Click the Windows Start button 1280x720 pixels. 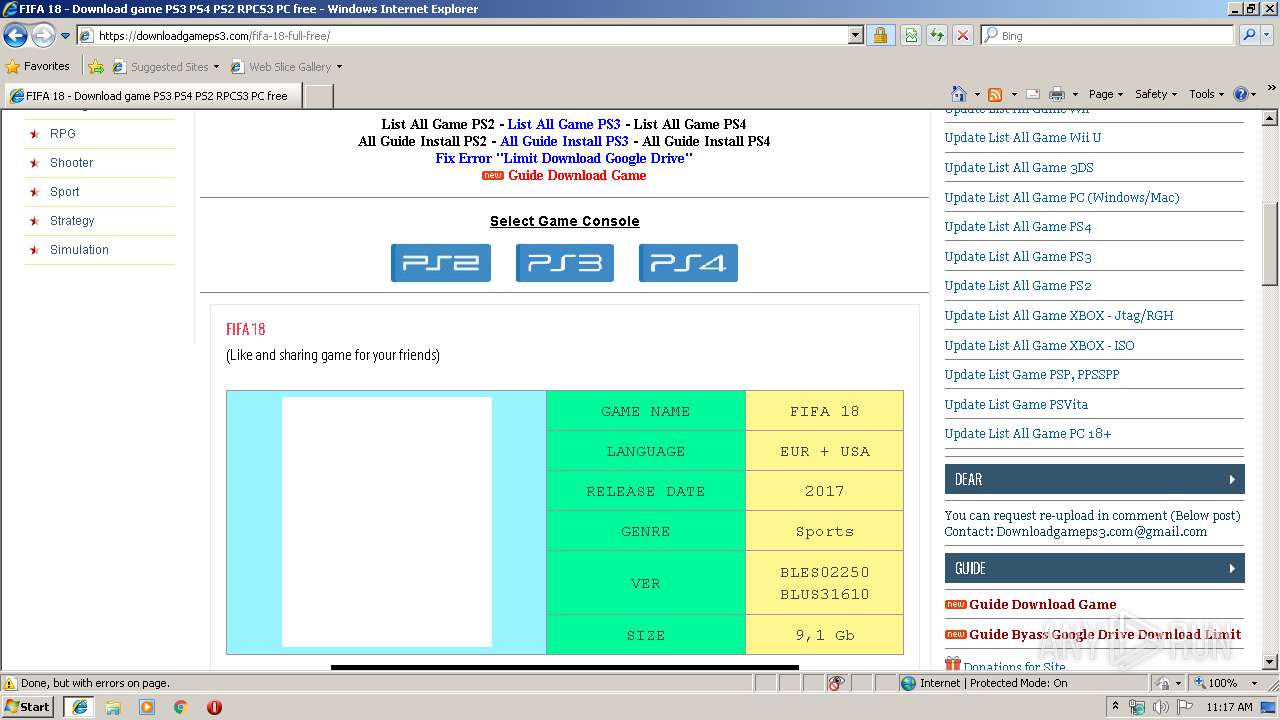coord(28,707)
